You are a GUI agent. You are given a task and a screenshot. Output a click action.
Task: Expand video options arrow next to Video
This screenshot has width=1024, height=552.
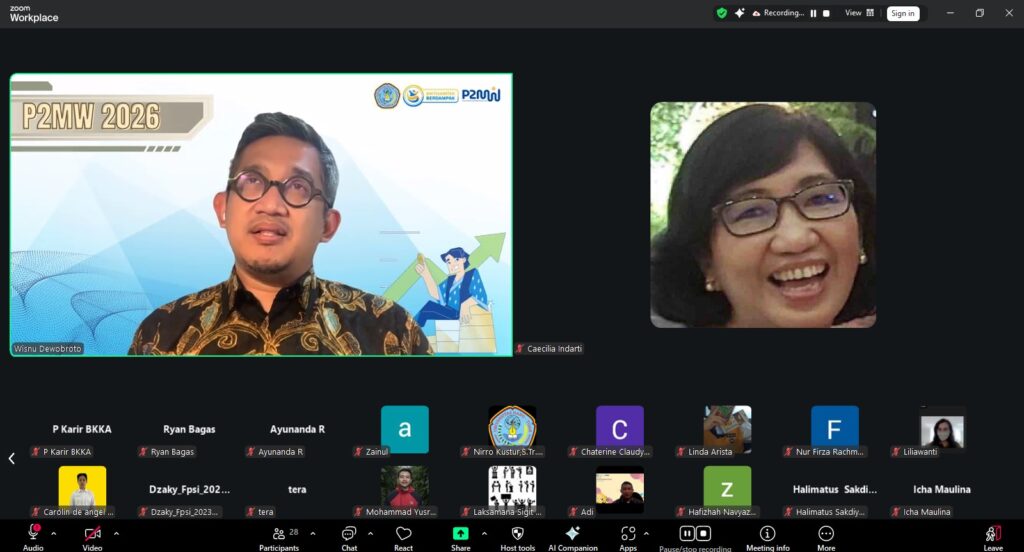pyautogui.click(x=116, y=533)
